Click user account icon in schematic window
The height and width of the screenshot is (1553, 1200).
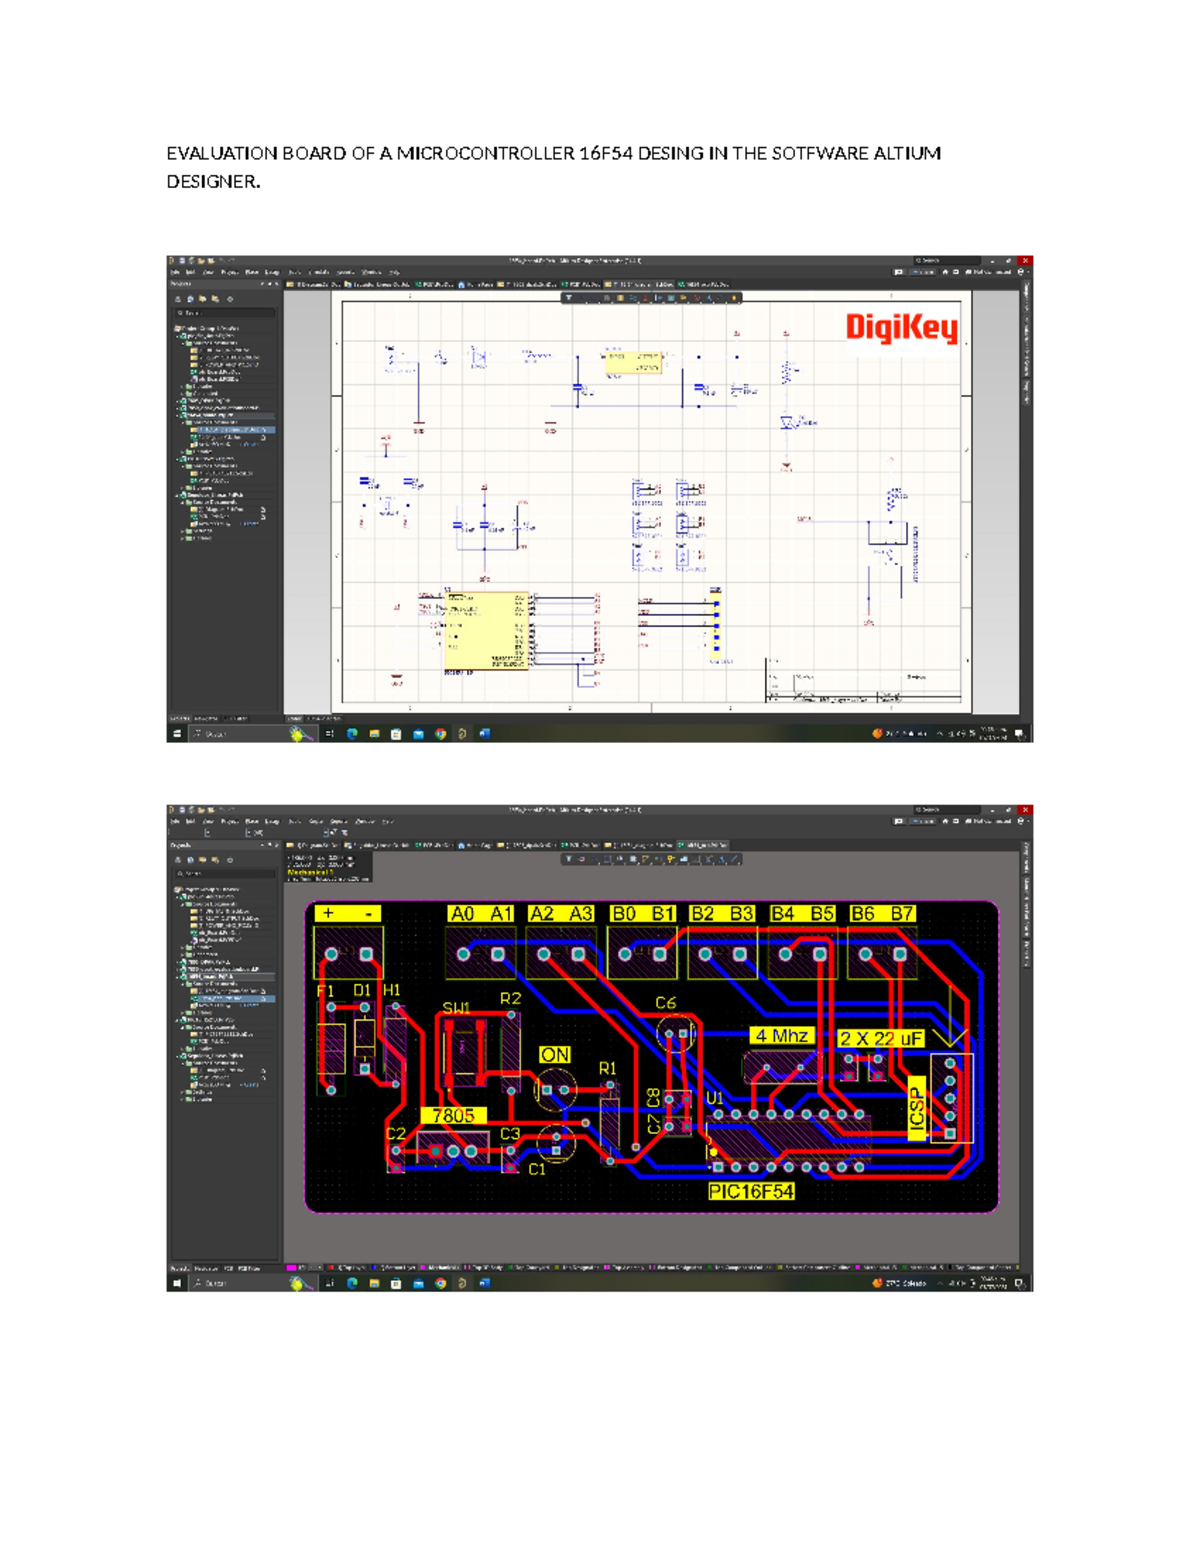[x=1020, y=272]
